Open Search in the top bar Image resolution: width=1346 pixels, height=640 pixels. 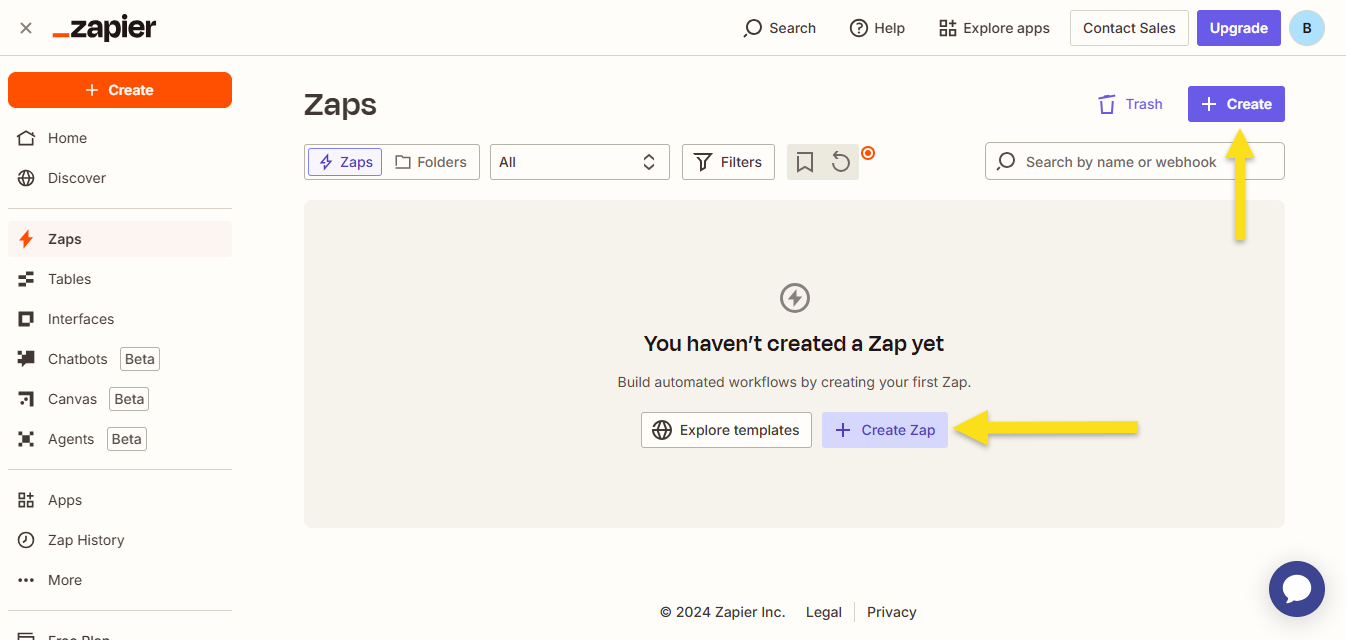[780, 28]
